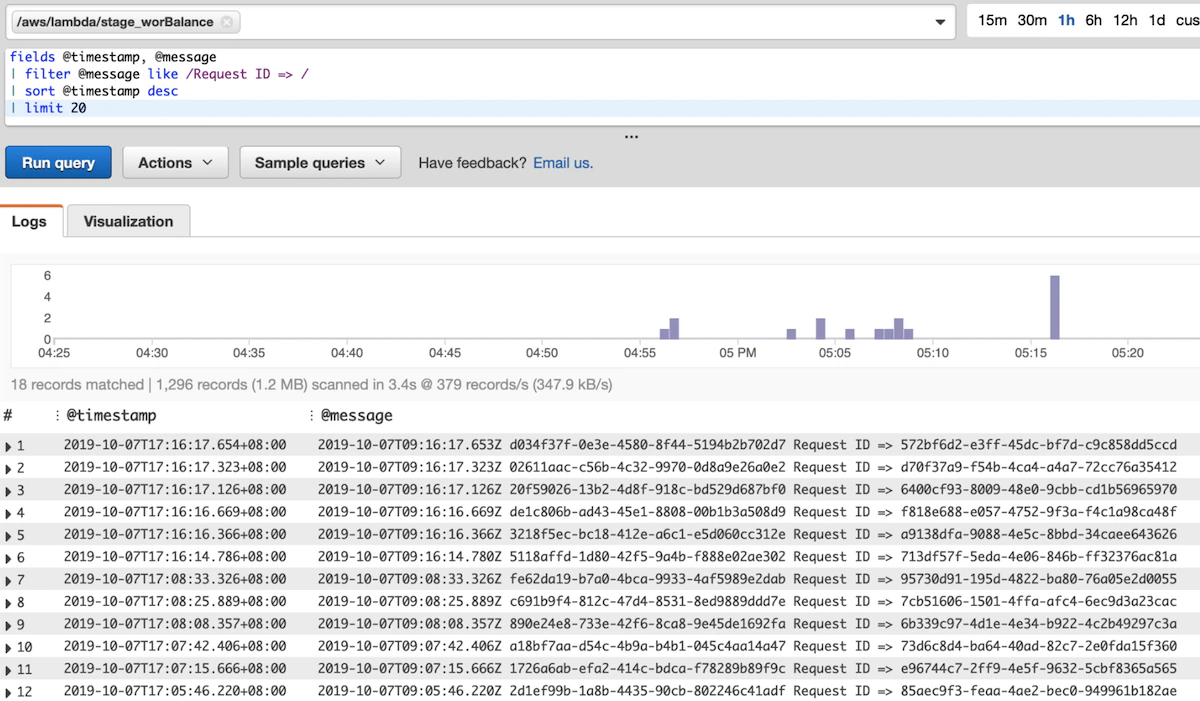Remove the /aws/lambda/stage_worBalance log group chip
The image size is (1200, 701).
pos(225,21)
